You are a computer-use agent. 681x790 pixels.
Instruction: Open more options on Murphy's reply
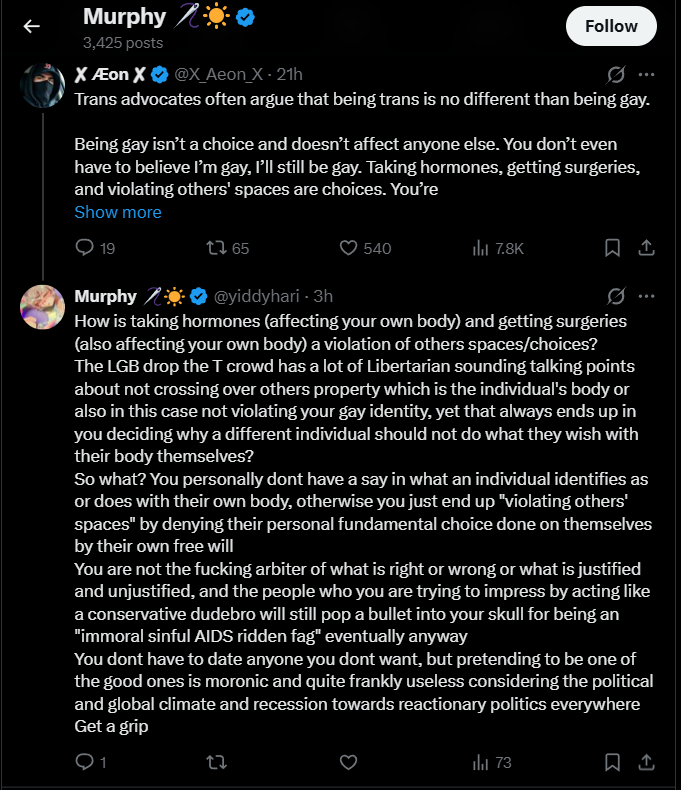click(646, 296)
